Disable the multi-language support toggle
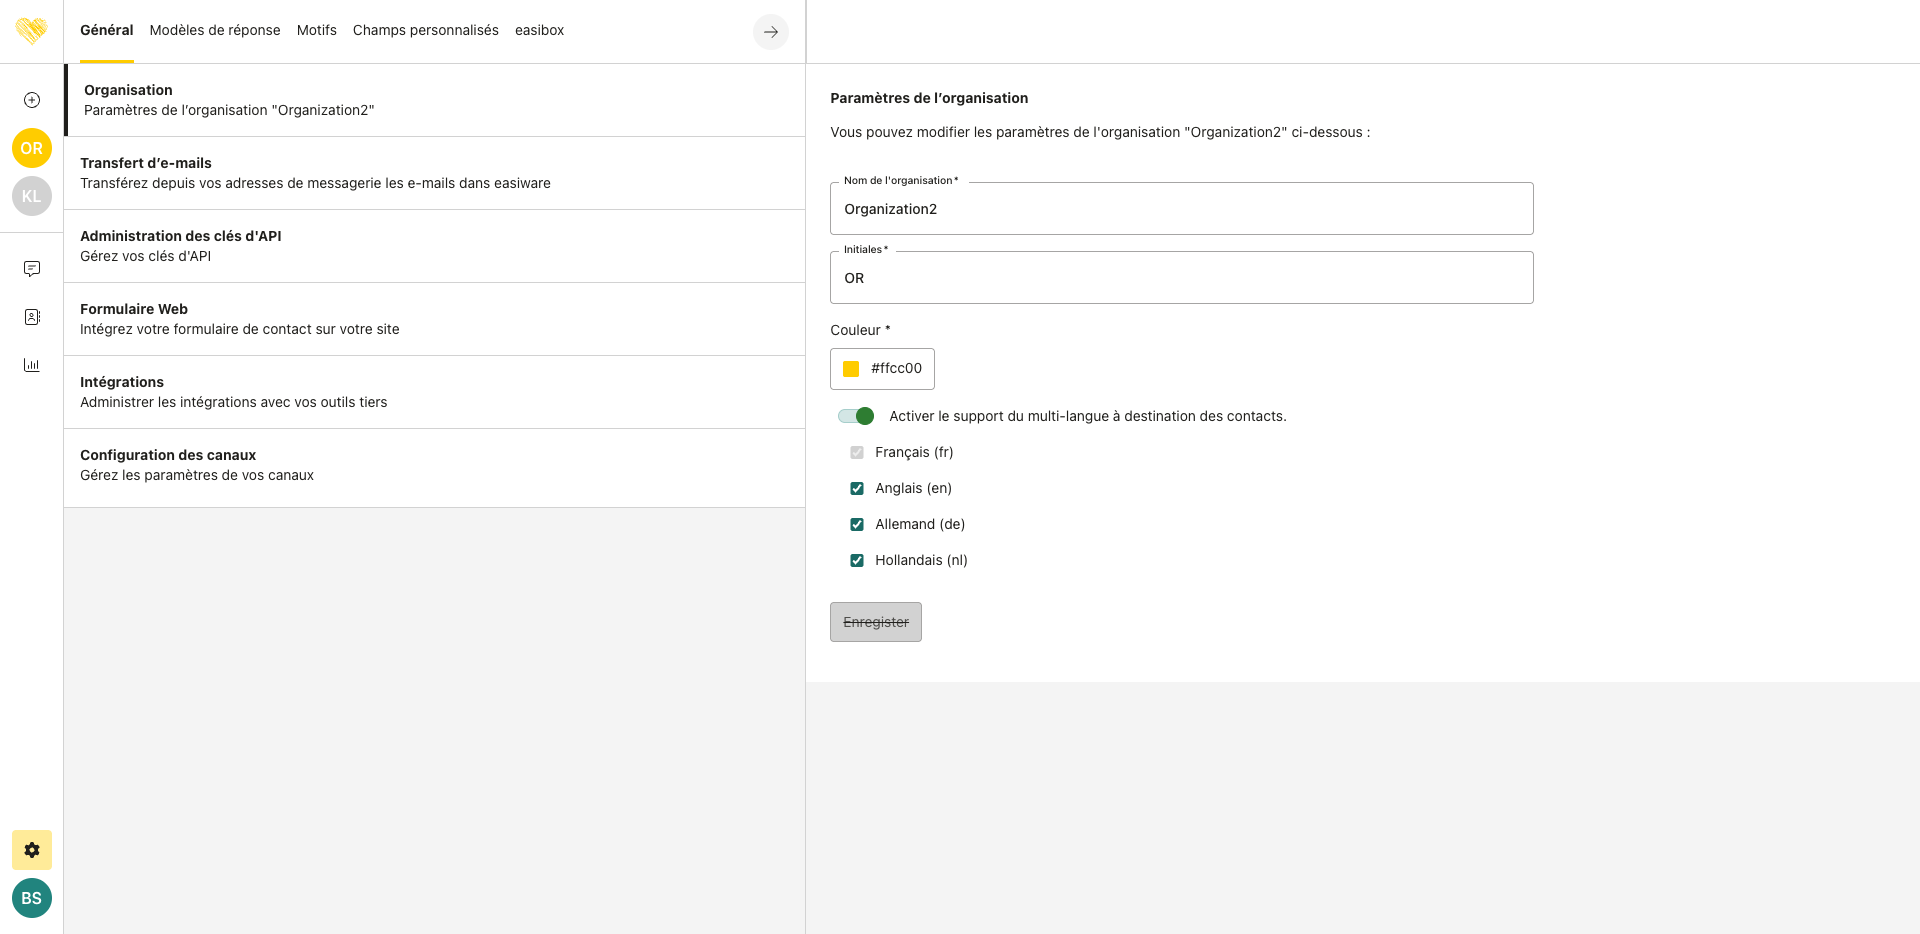1920x934 pixels. [x=857, y=416]
